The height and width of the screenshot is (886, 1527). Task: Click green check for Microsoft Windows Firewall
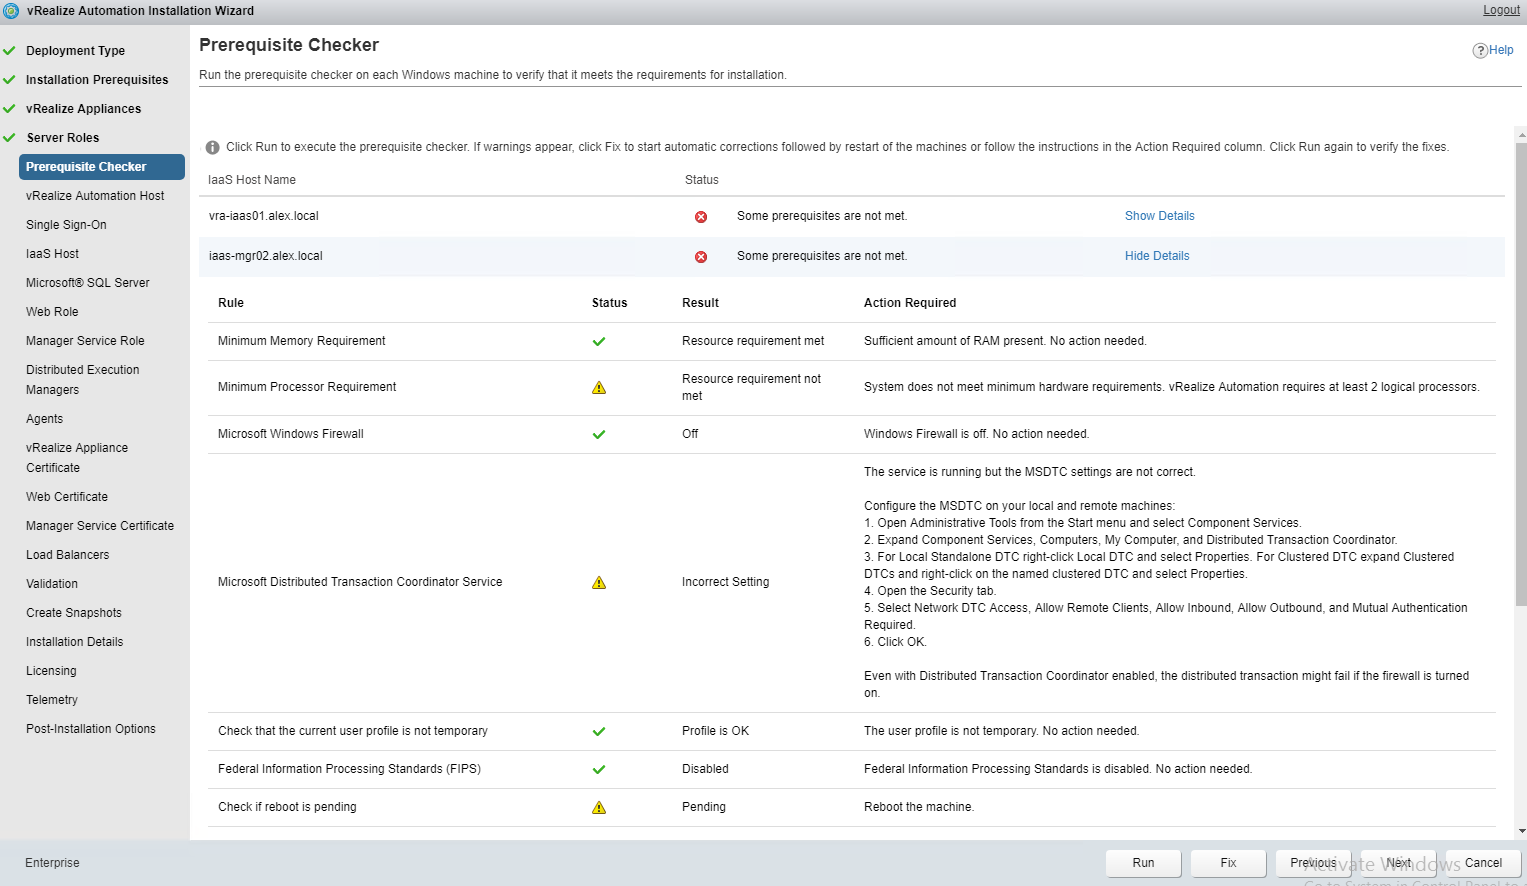pos(599,435)
